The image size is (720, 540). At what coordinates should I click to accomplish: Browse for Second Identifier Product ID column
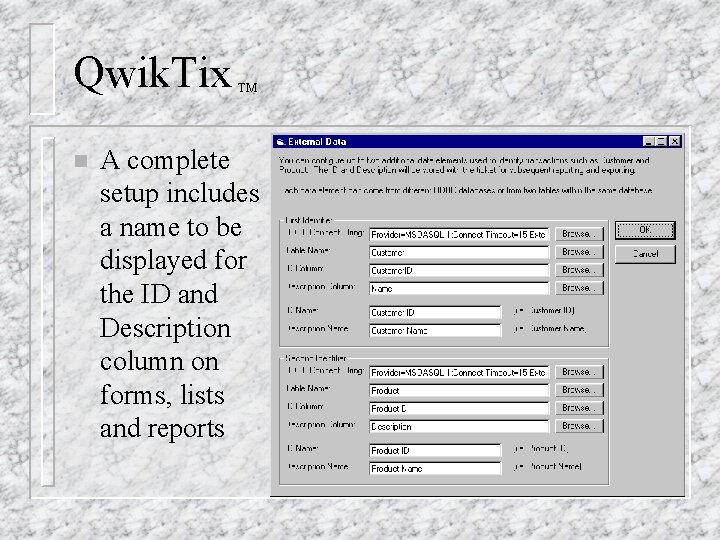[x=579, y=408]
